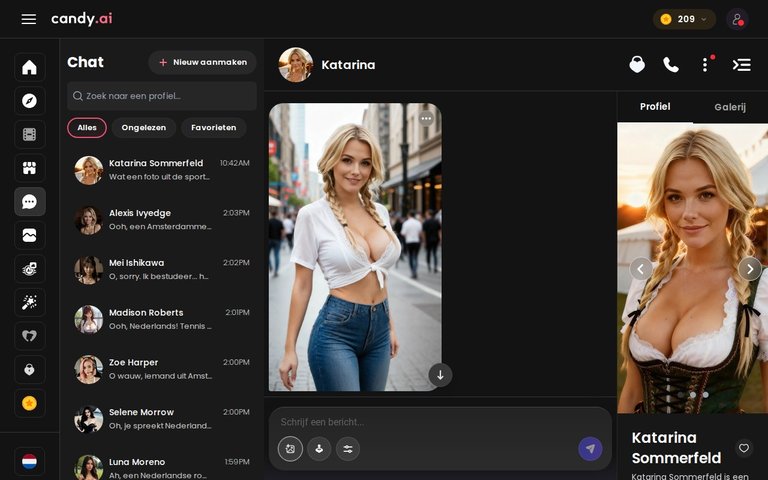Jump to latest message with down arrow
Screen dimensions: 768x480
[440, 375]
